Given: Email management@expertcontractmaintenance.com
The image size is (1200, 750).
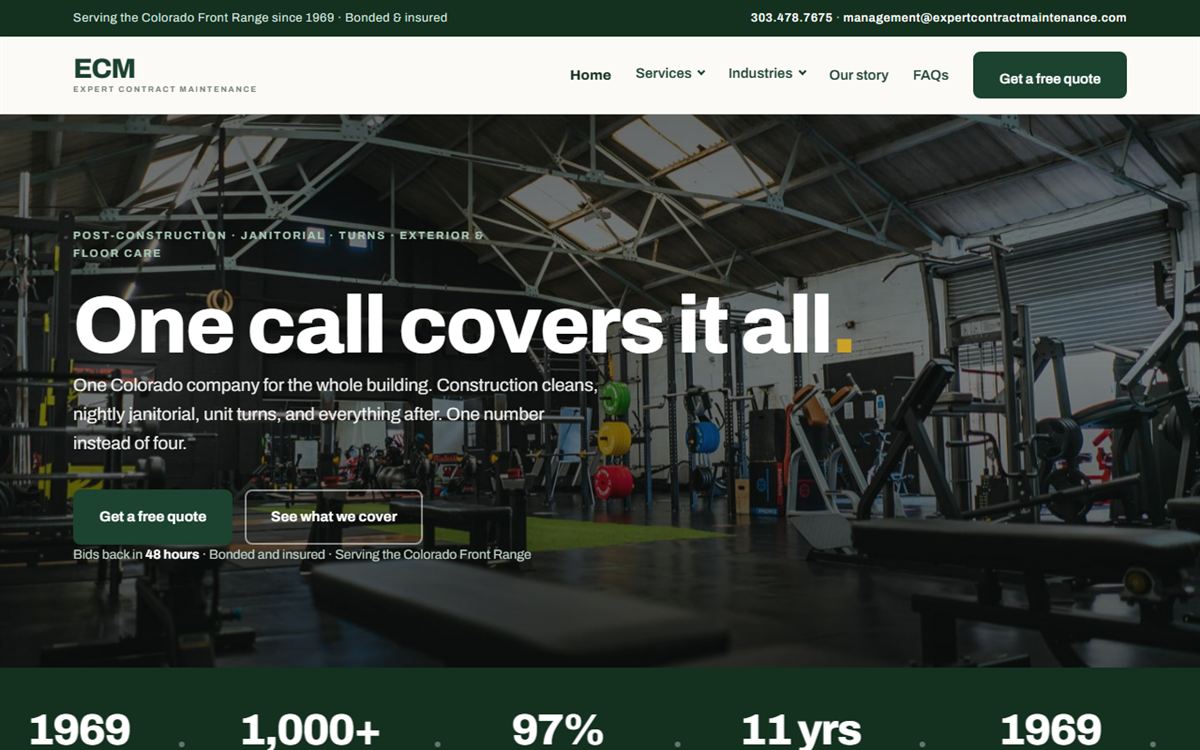Looking at the screenshot, I should tap(985, 17).
